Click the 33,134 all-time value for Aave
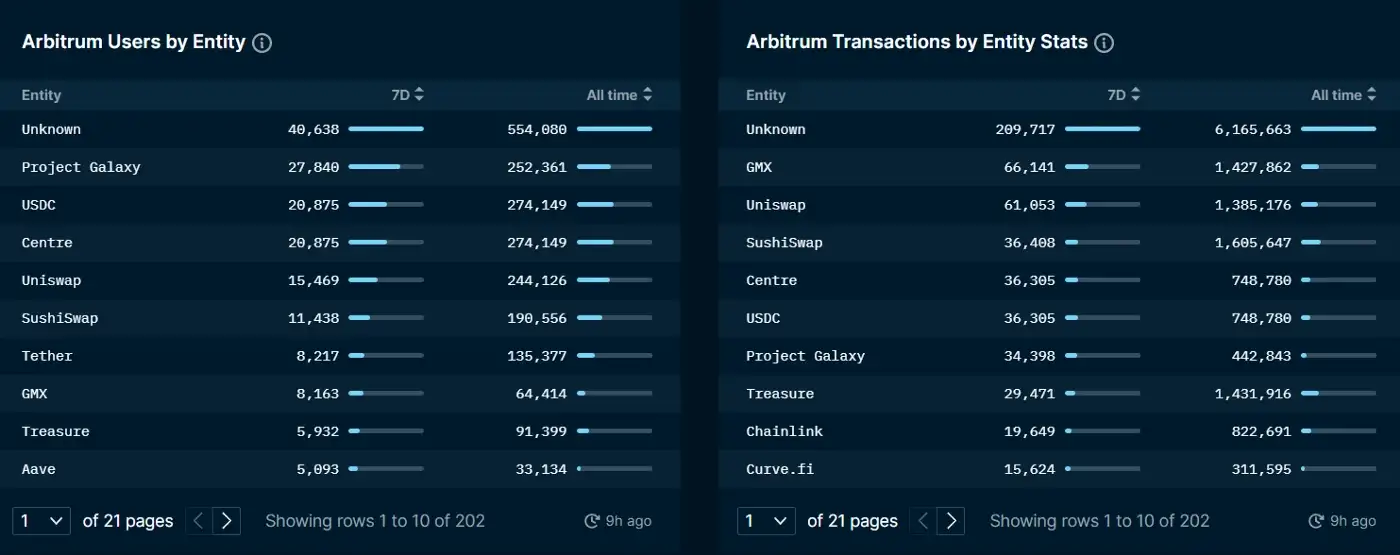The width and height of the screenshot is (1400, 555). (541, 469)
